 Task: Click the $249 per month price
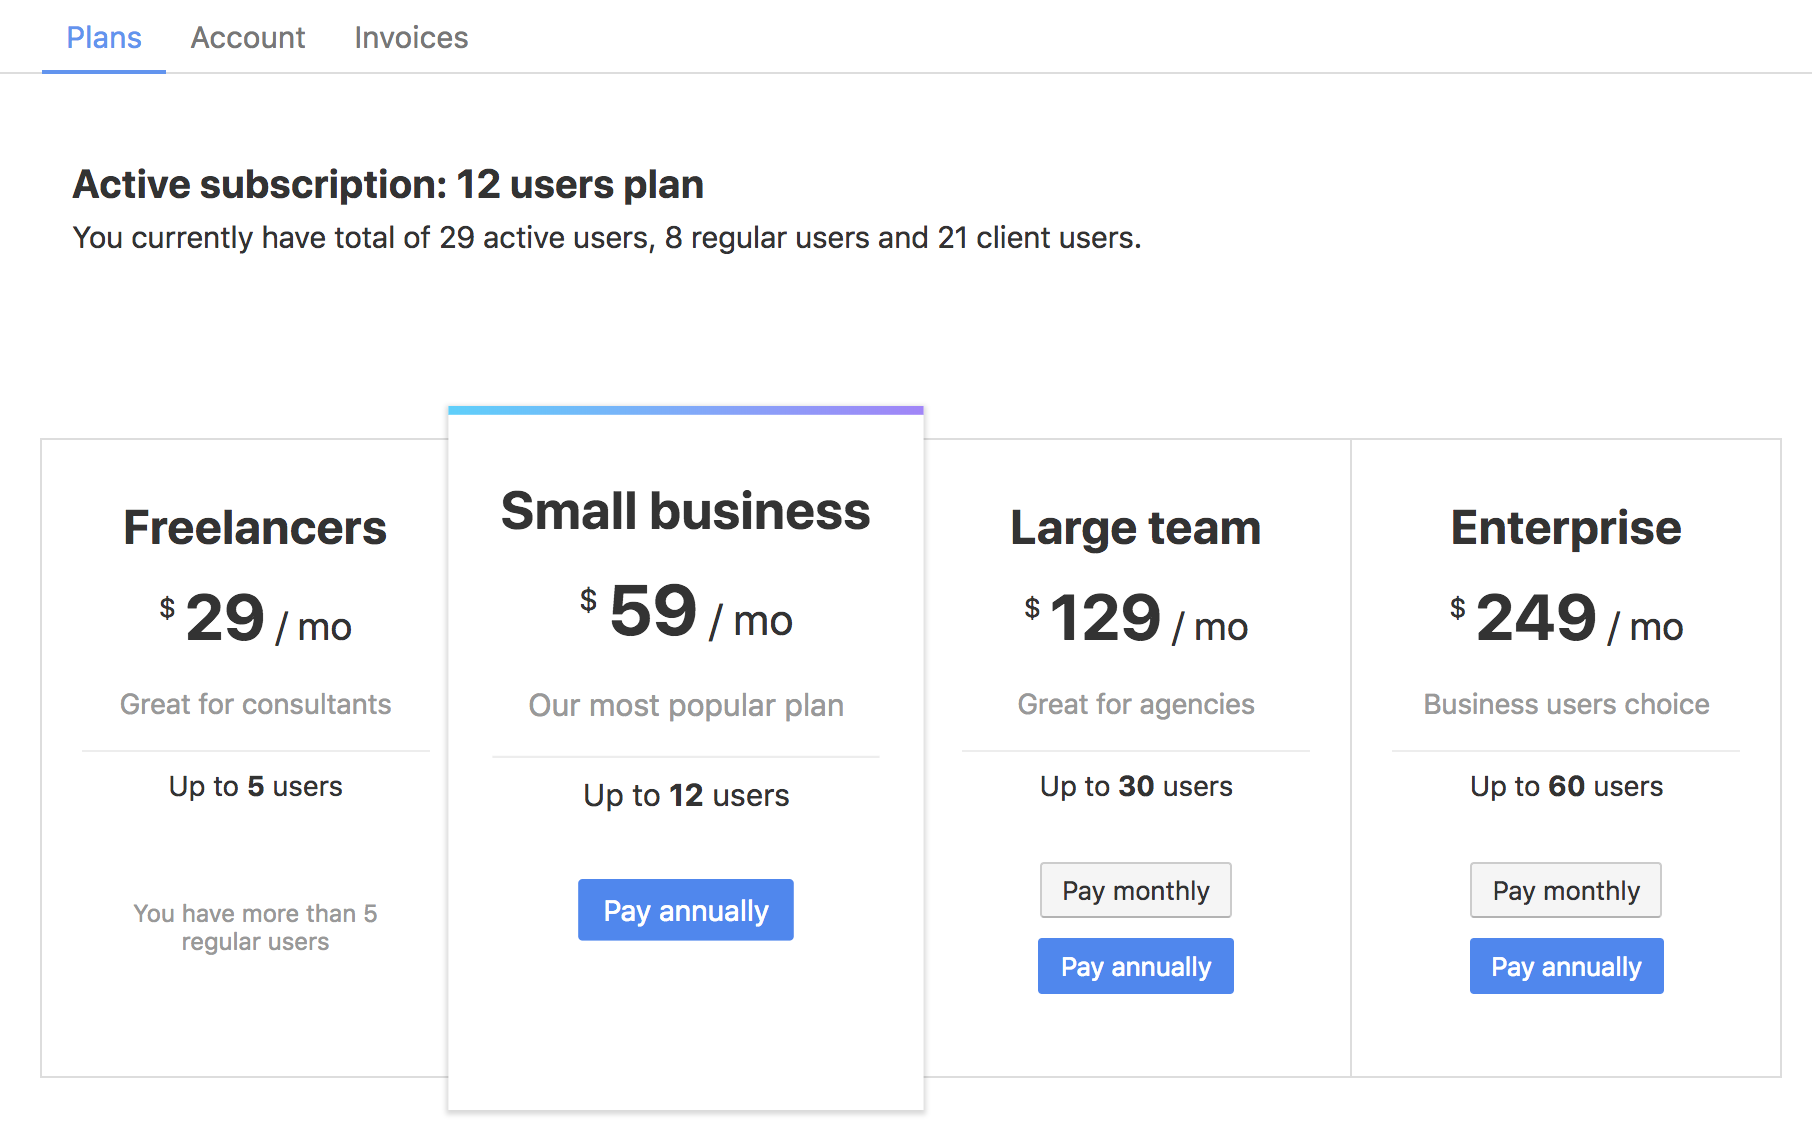[1566, 618]
